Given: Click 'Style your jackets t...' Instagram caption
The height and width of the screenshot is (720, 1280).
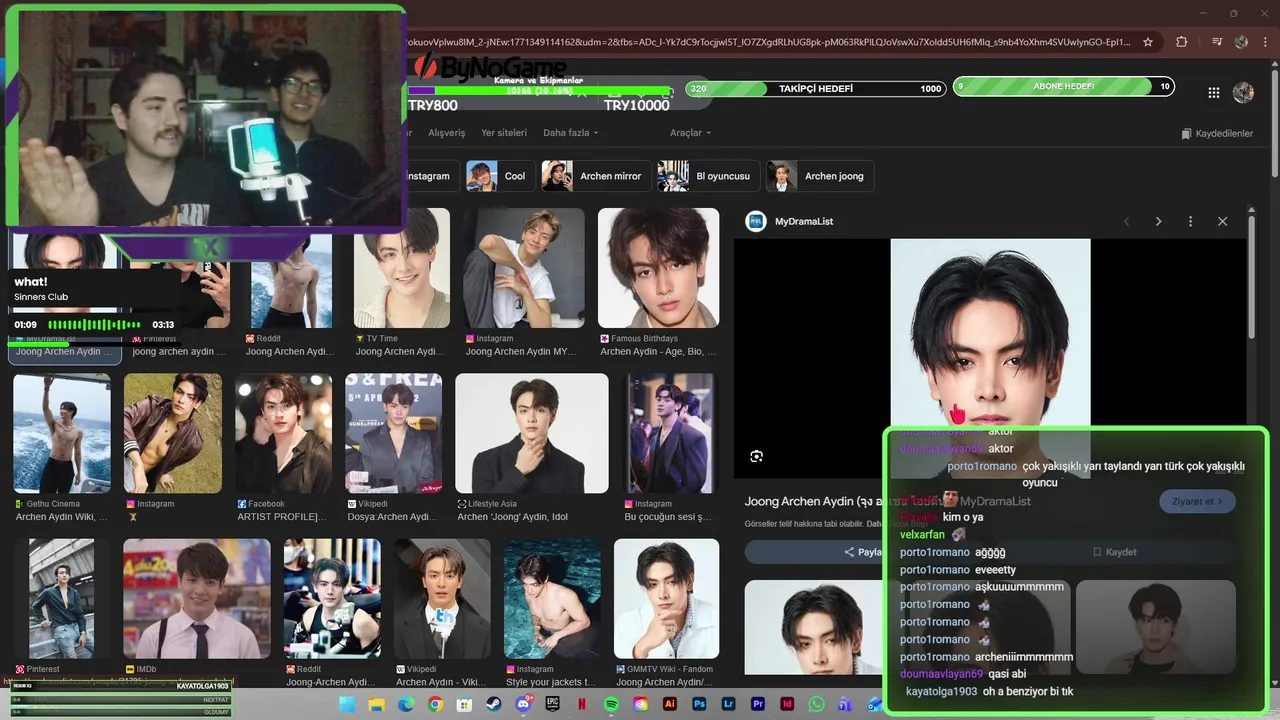Looking at the screenshot, I should [550, 682].
